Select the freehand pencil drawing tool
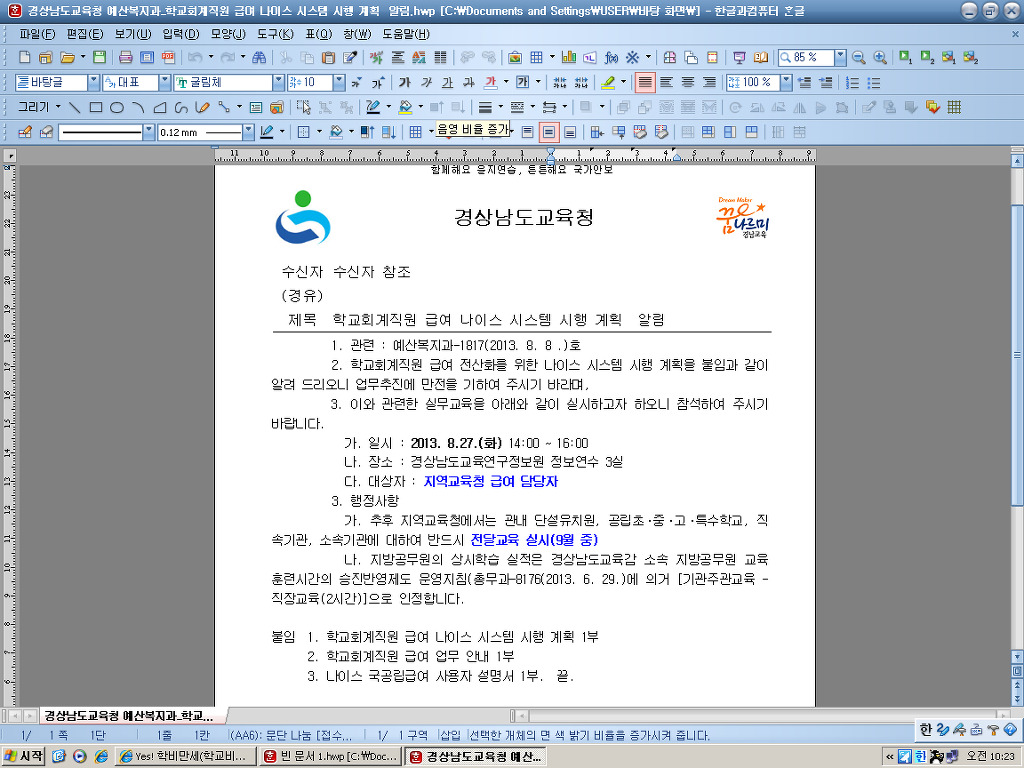 pos(202,107)
